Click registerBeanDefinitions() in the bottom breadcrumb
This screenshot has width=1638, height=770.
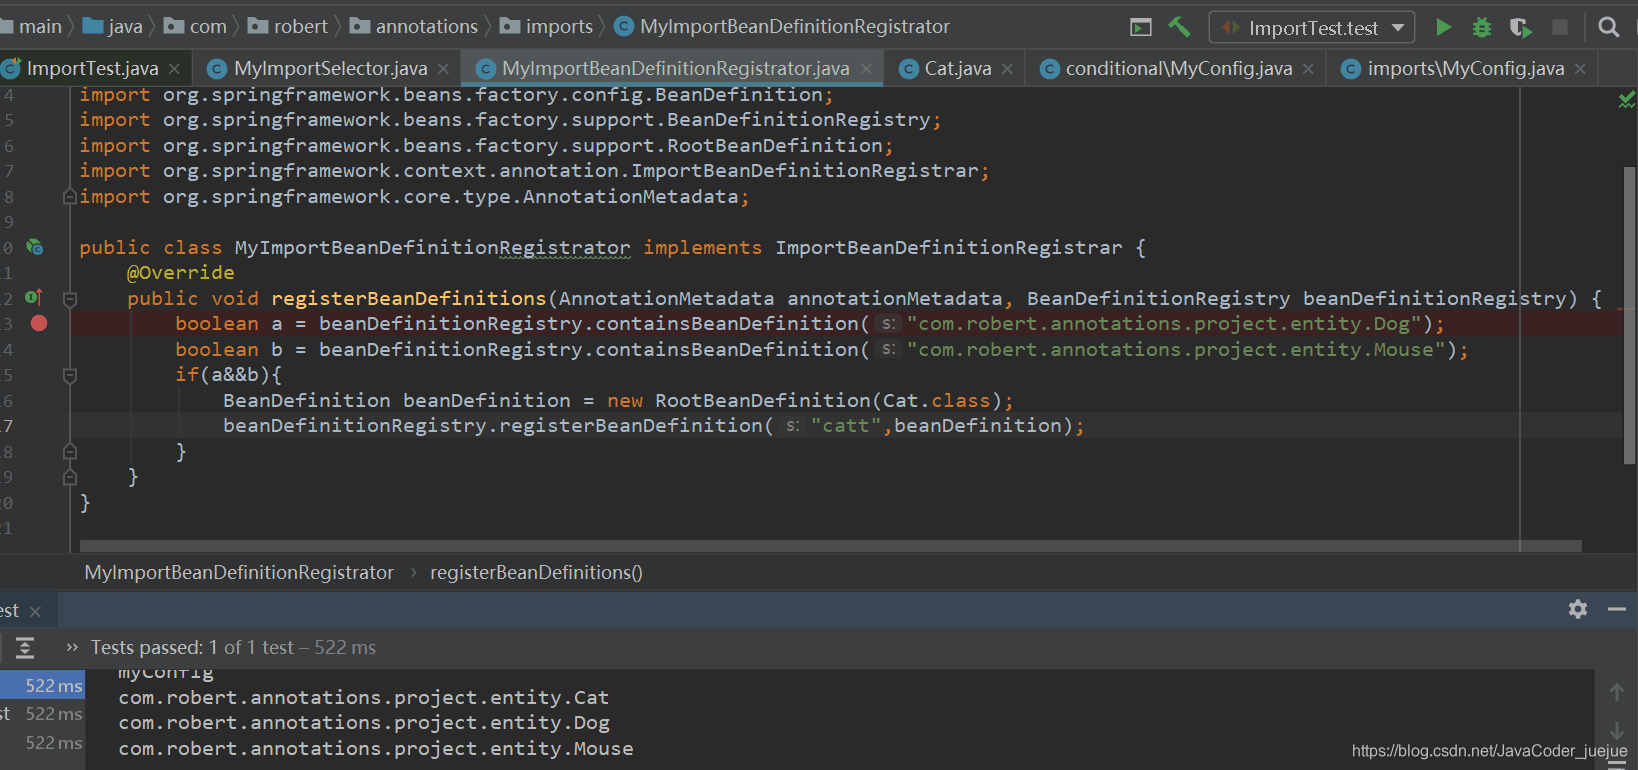[536, 572]
